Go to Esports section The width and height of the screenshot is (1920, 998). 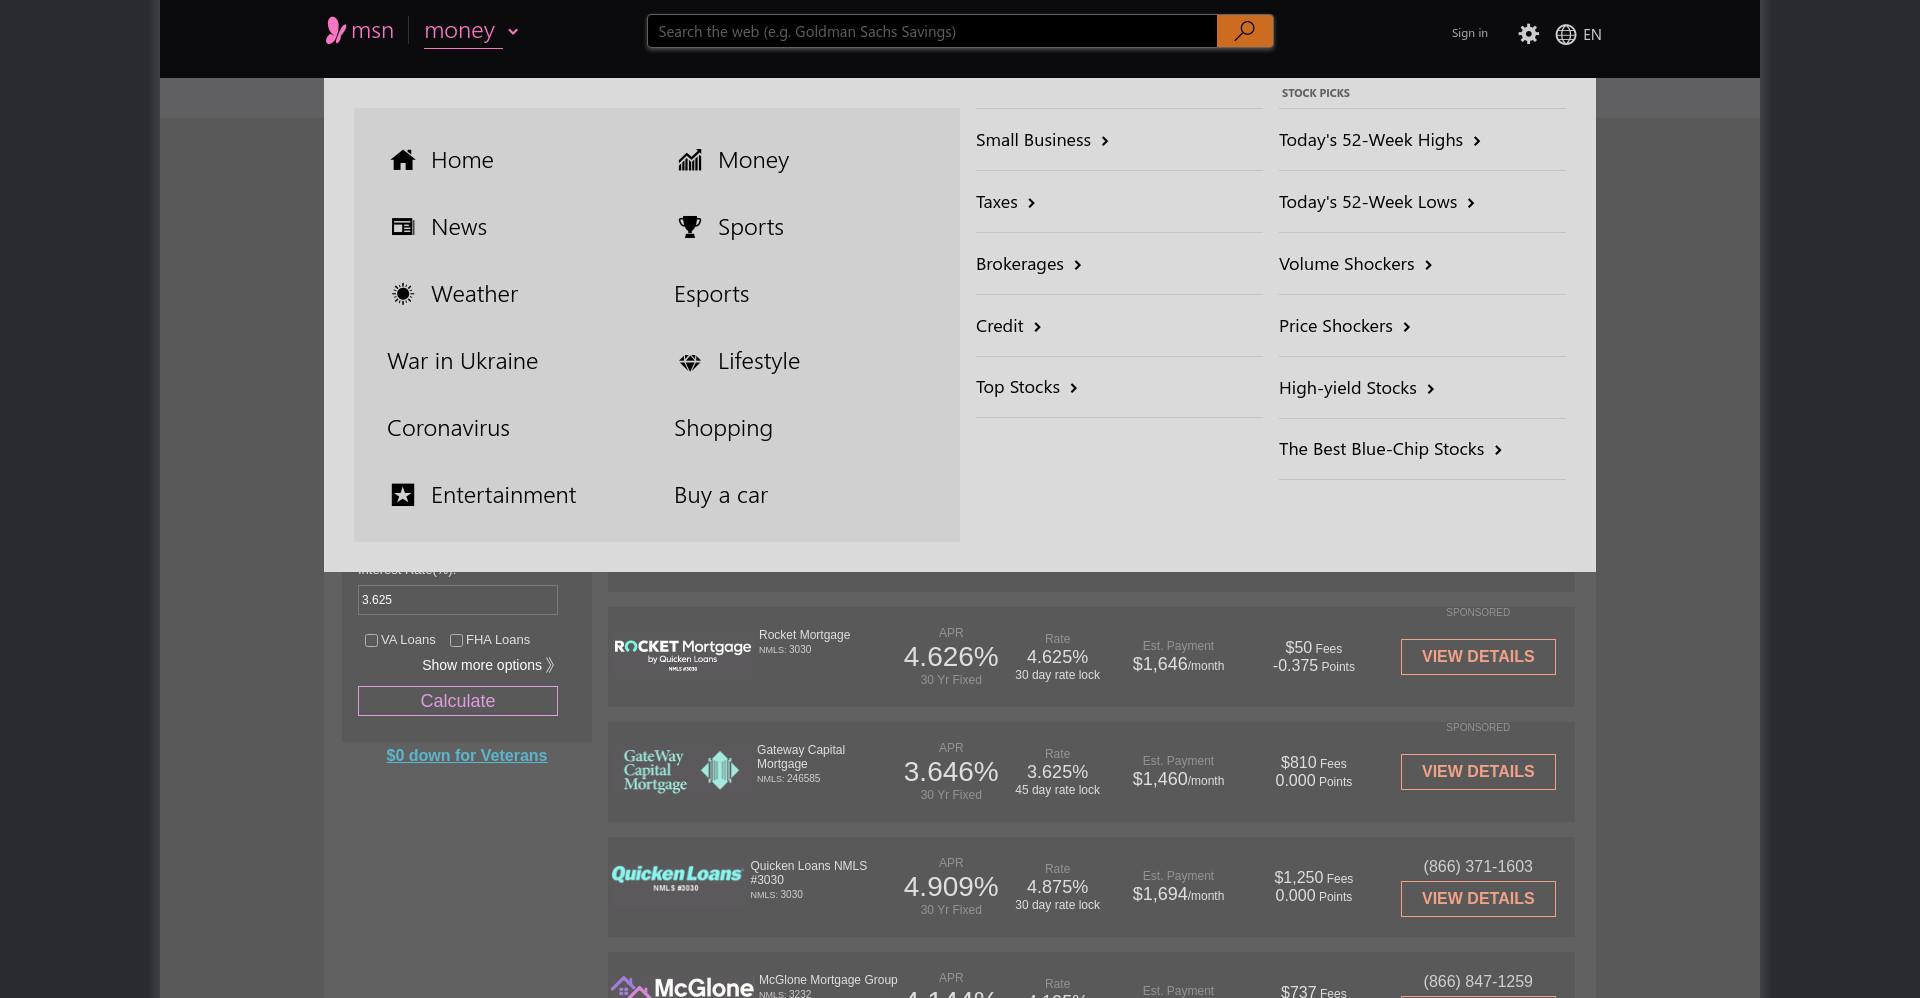711,294
